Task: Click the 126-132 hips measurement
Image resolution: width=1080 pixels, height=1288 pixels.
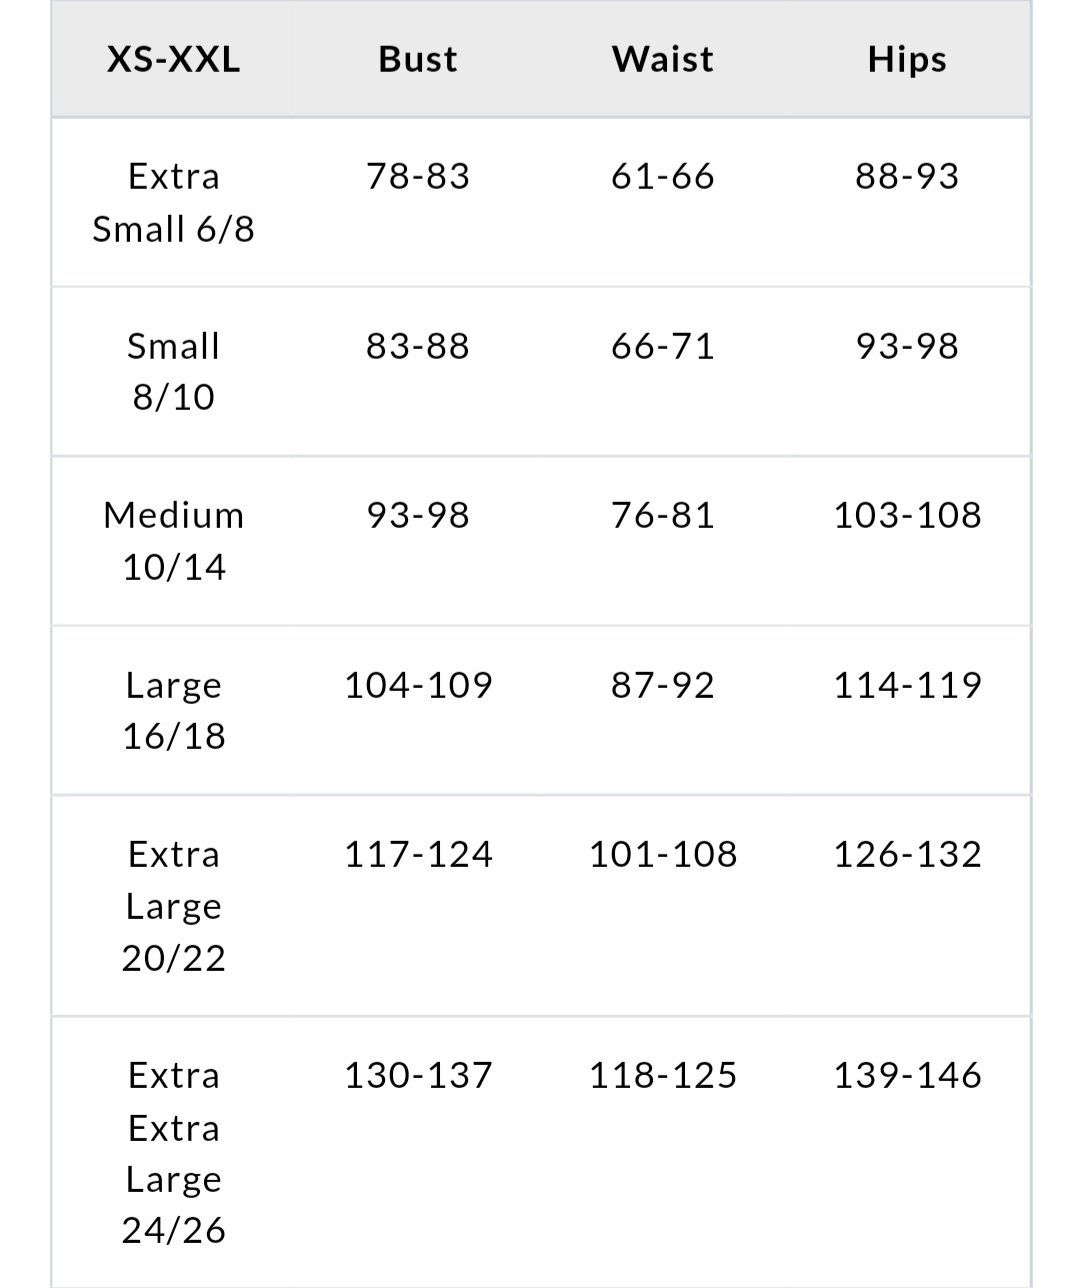Action: [907, 854]
